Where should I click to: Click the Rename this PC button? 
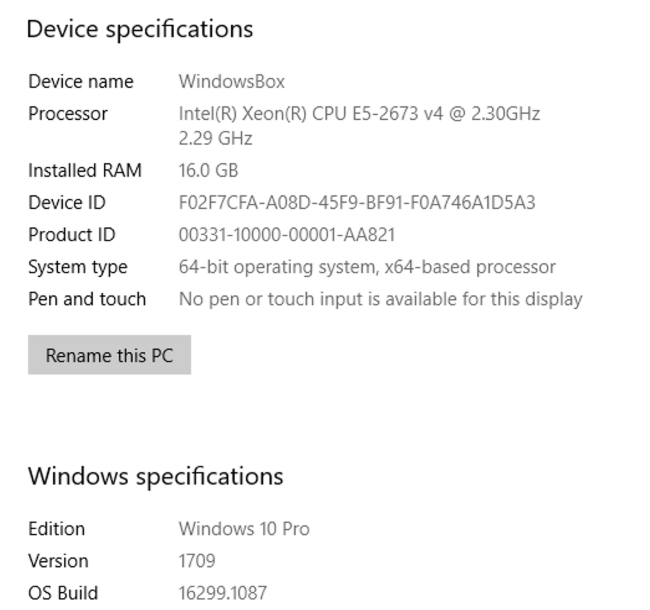(x=109, y=355)
